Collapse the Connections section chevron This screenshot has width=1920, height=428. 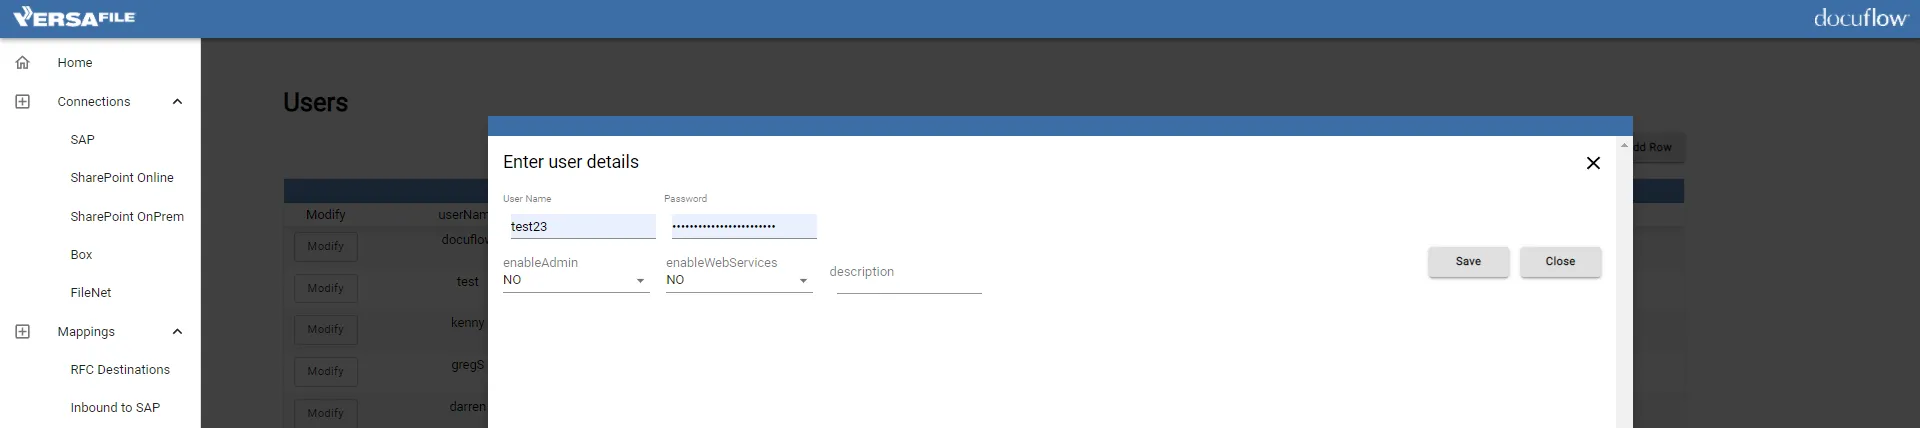click(x=177, y=101)
